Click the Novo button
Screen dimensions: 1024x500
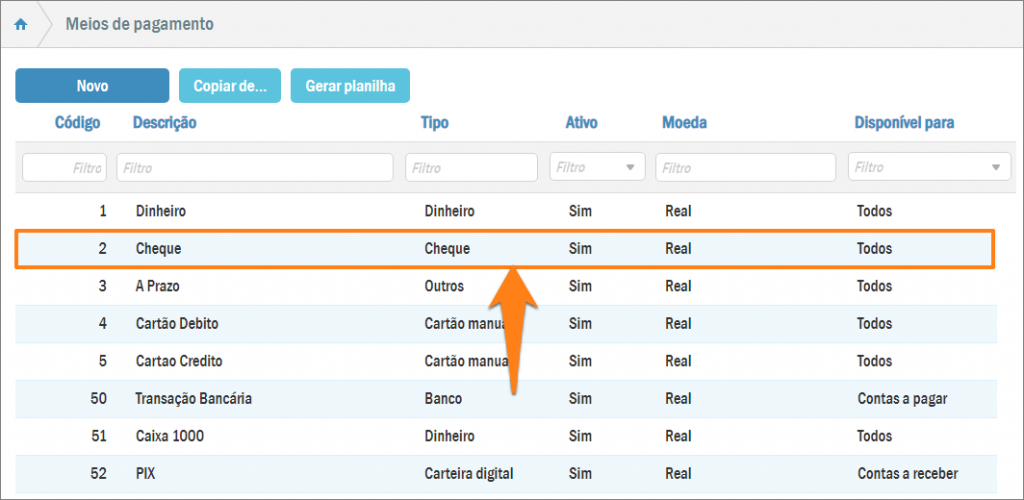tap(92, 86)
